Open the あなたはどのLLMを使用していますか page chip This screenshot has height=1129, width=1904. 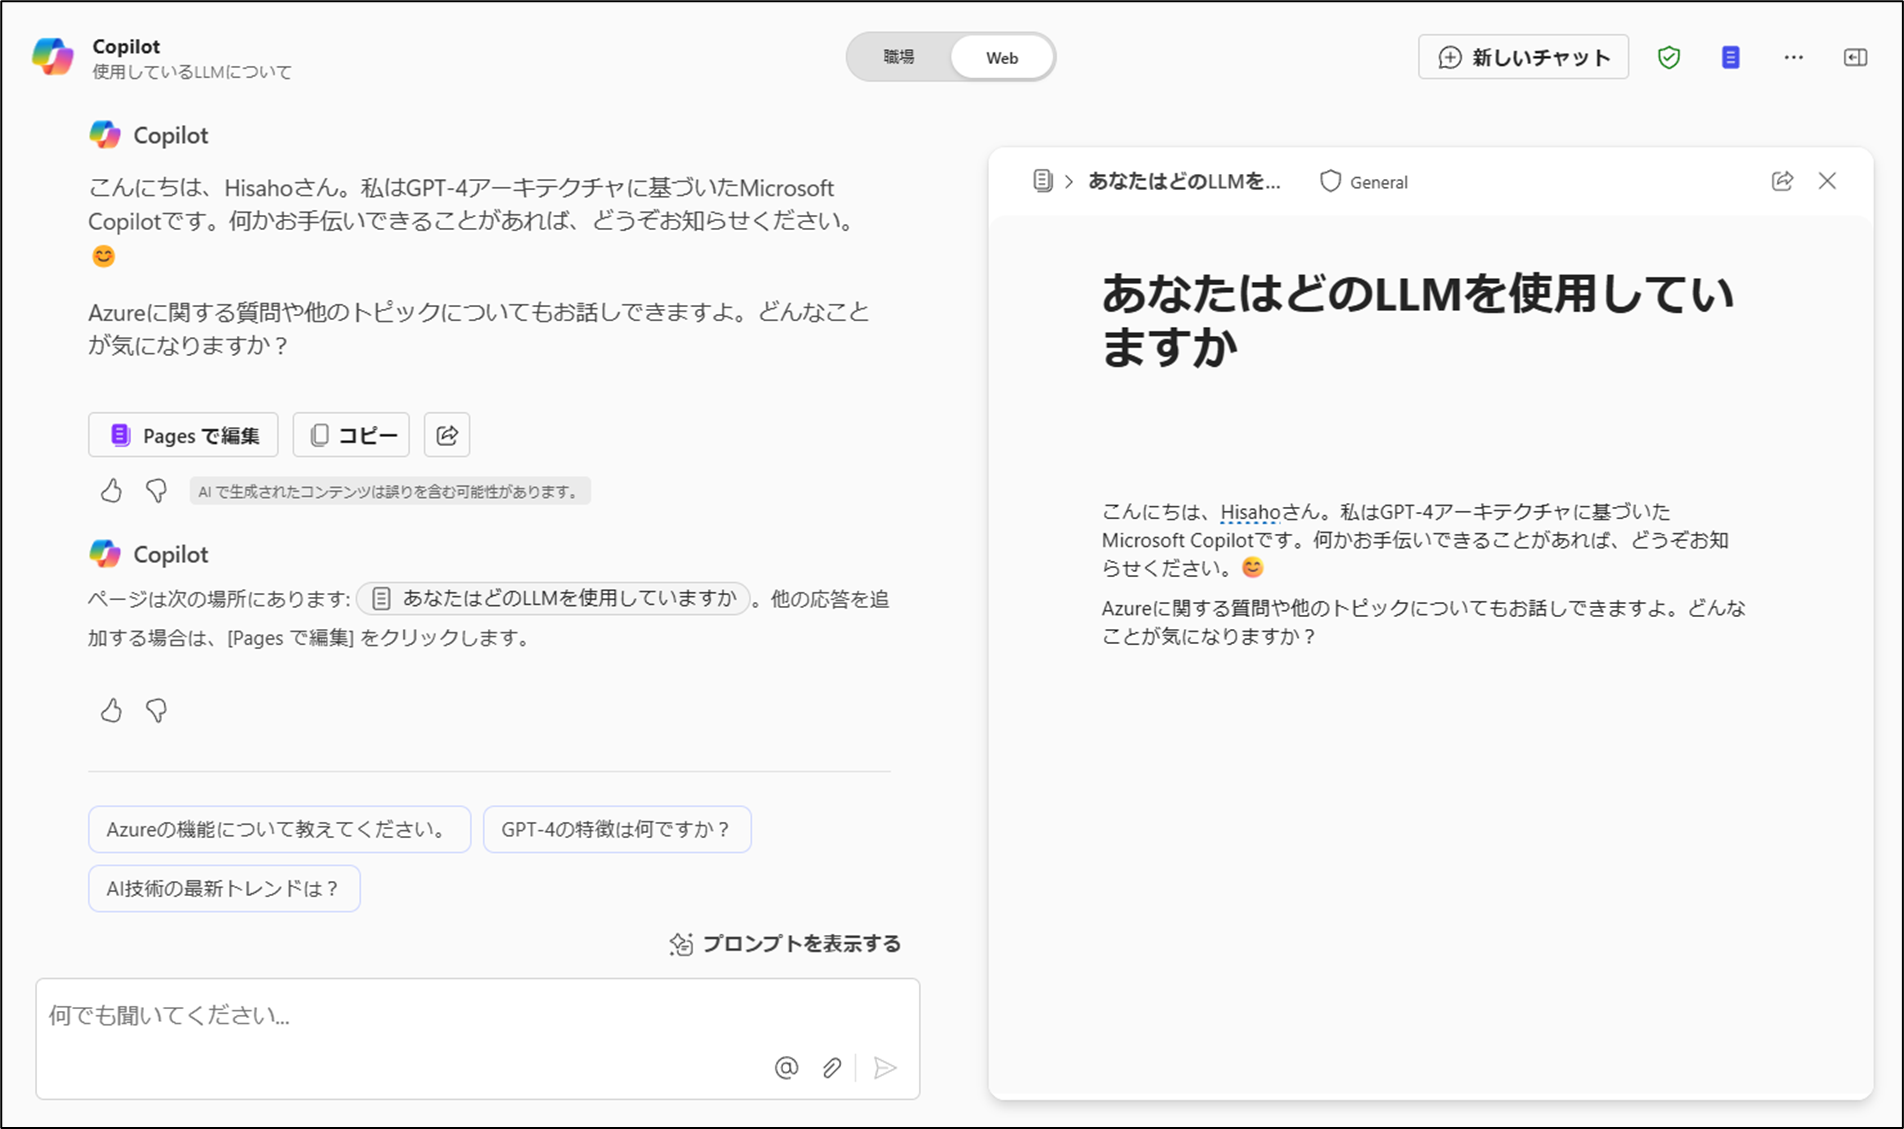click(553, 598)
